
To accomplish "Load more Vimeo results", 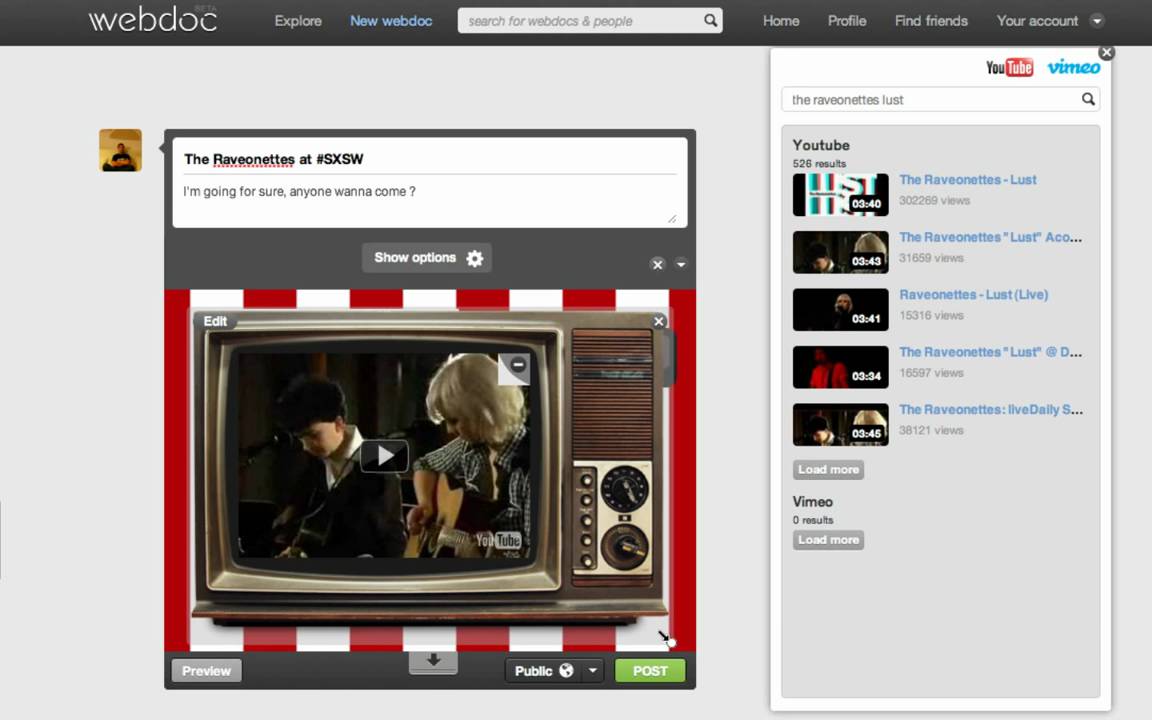I will coord(828,540).
